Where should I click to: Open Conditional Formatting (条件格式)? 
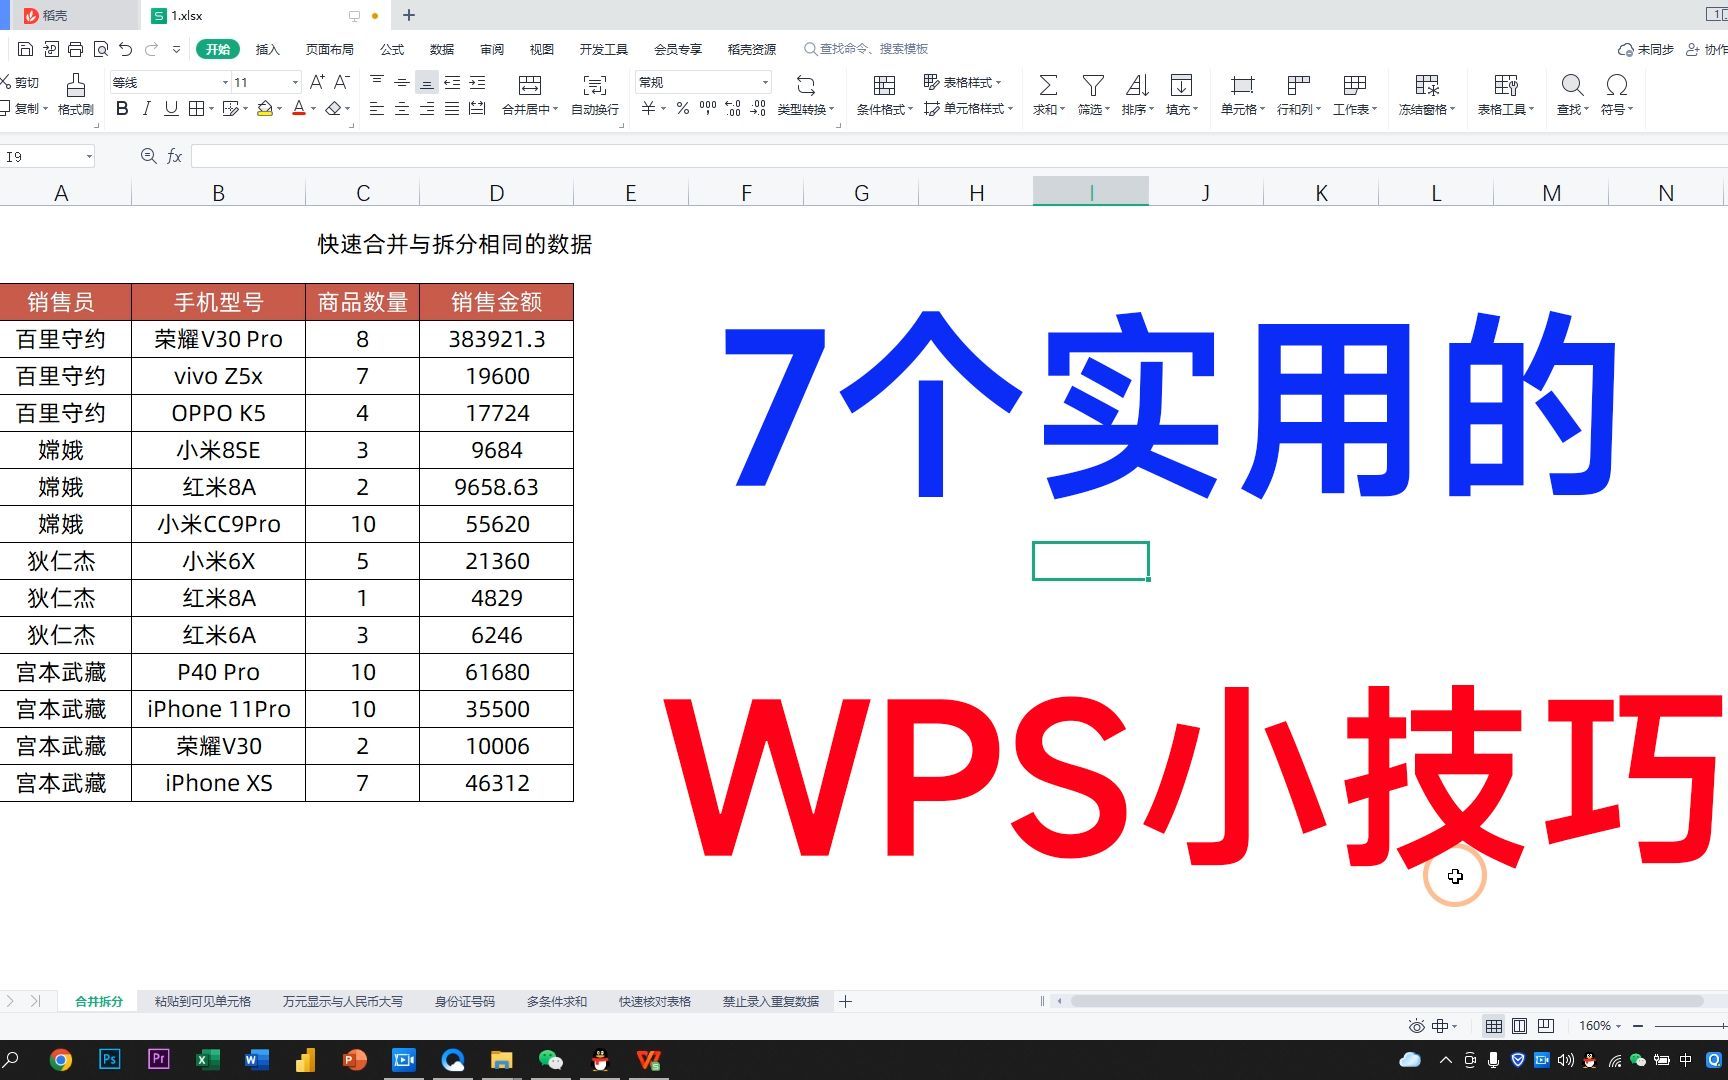point(884,94)
